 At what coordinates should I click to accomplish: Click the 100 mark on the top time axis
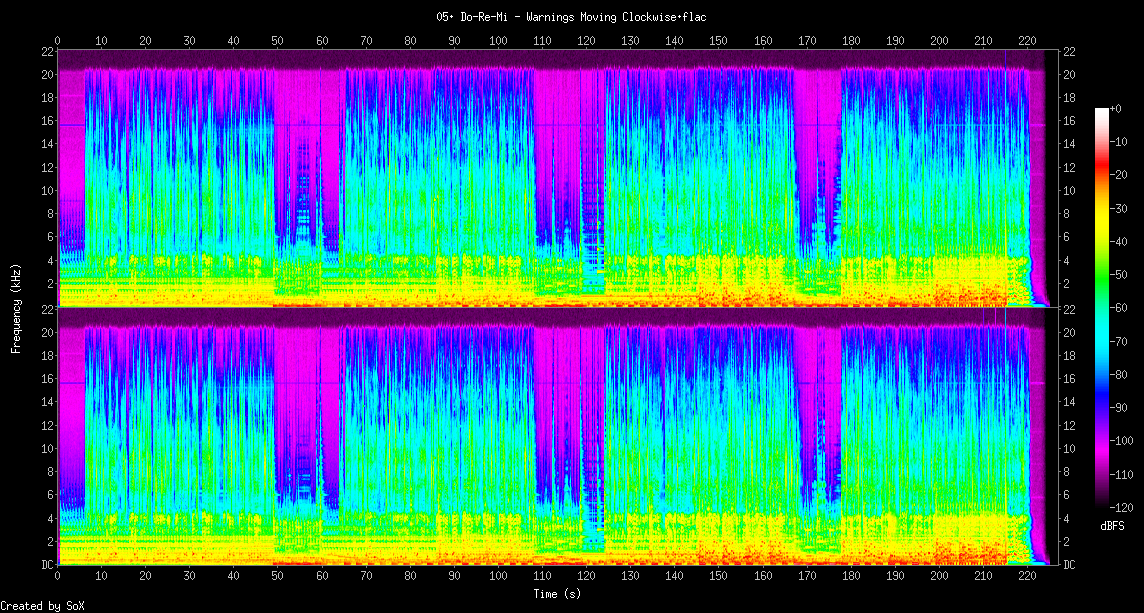pos(498,41)
